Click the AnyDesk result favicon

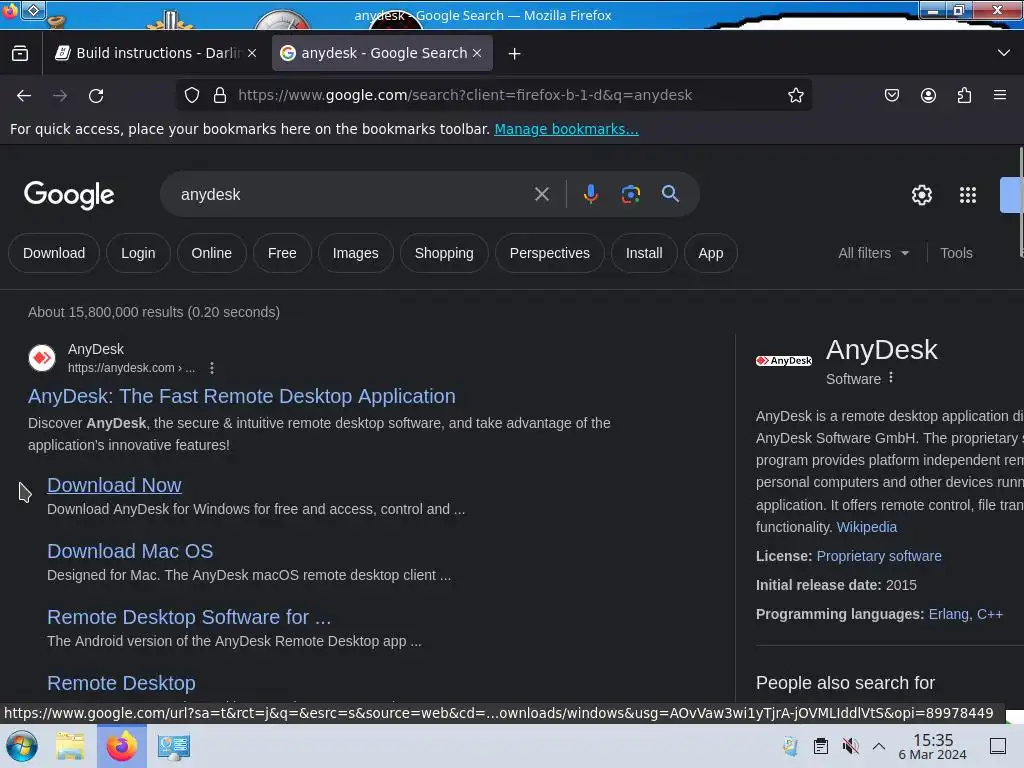tap(42, 358)
